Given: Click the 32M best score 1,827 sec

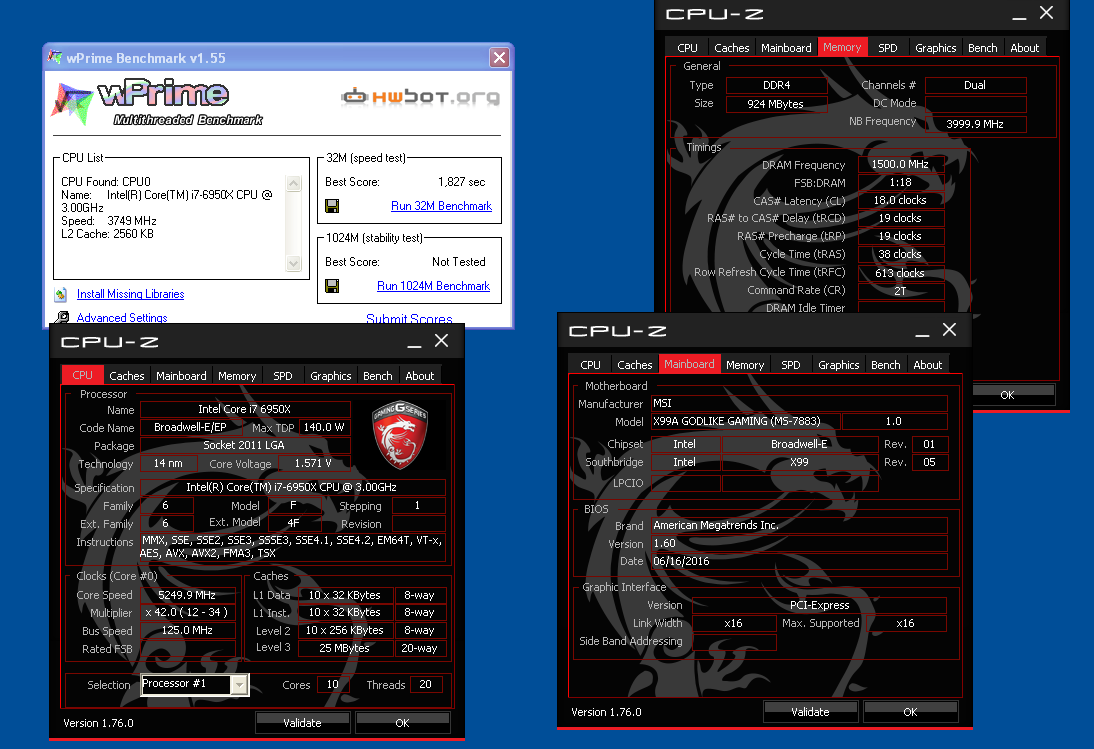Looking at the screenshot, I should click(461, 182).
